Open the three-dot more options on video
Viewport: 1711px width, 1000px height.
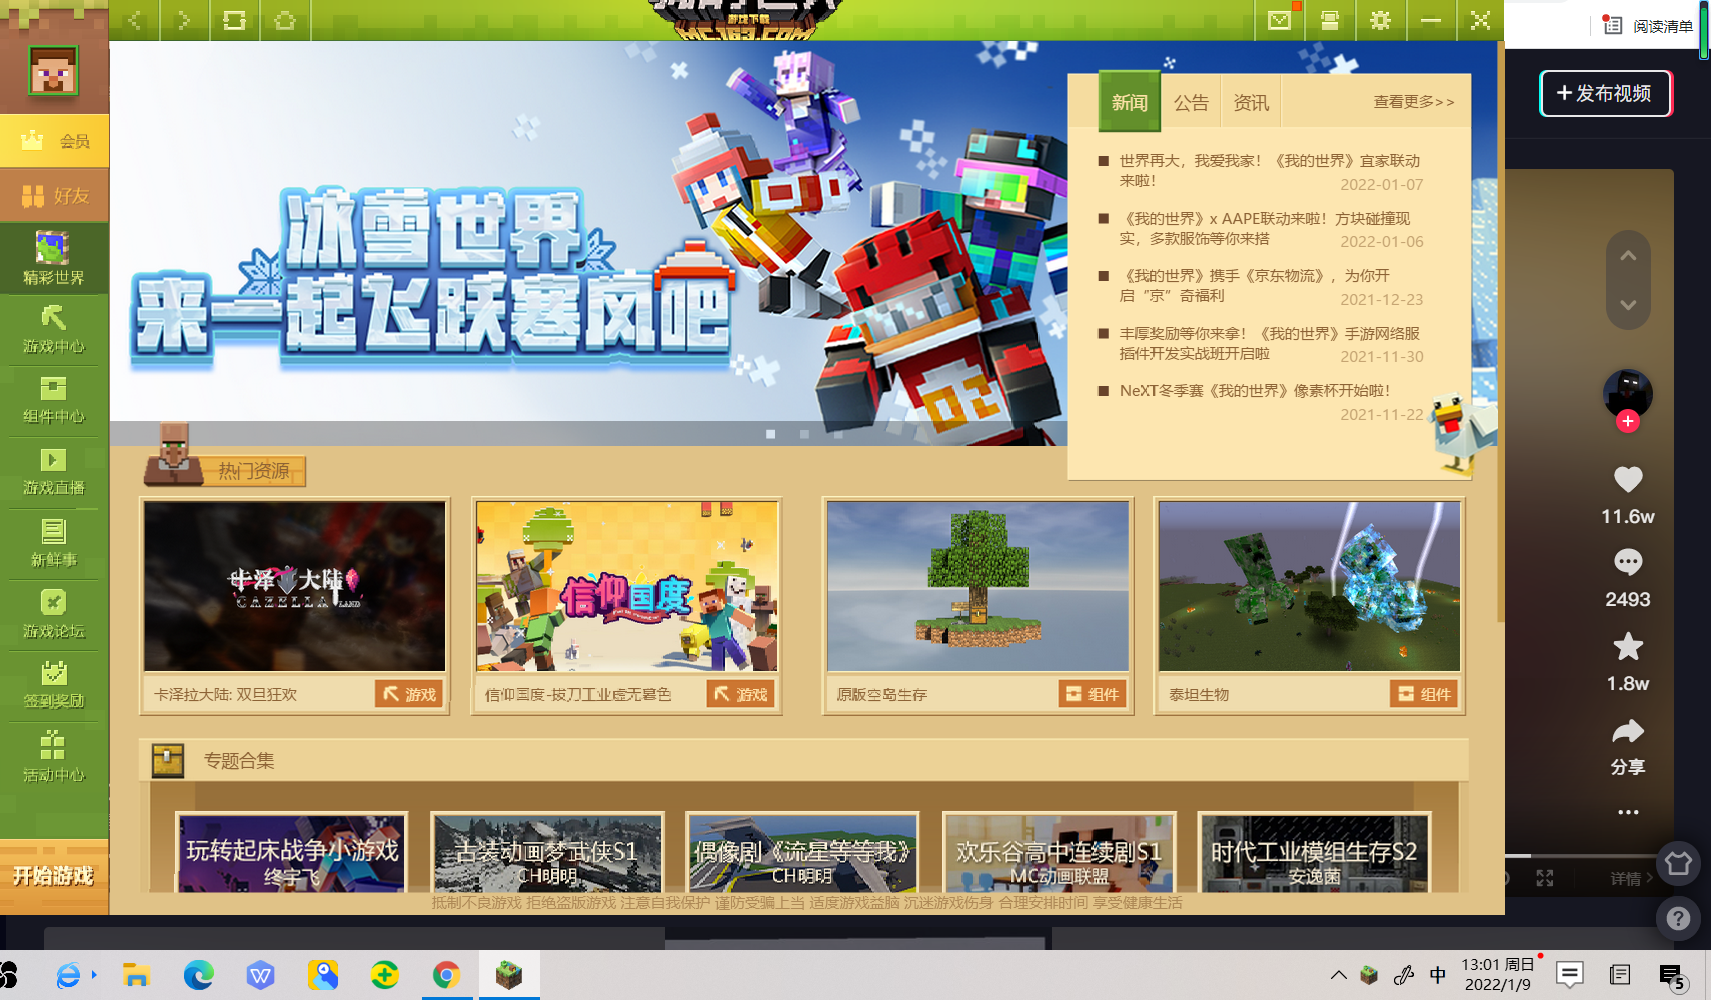click(x=1628, y=812)
